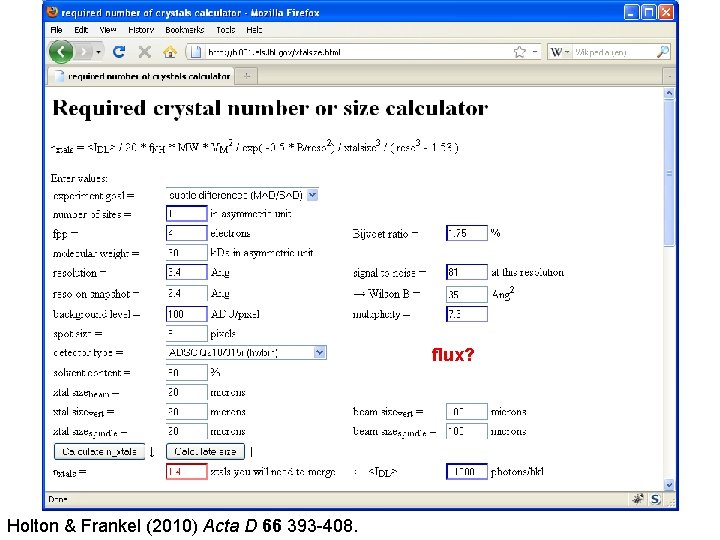This screenshot has width=720, height=540.
Task: Click the signal to noise input field
Action: [x=467, y=272]
